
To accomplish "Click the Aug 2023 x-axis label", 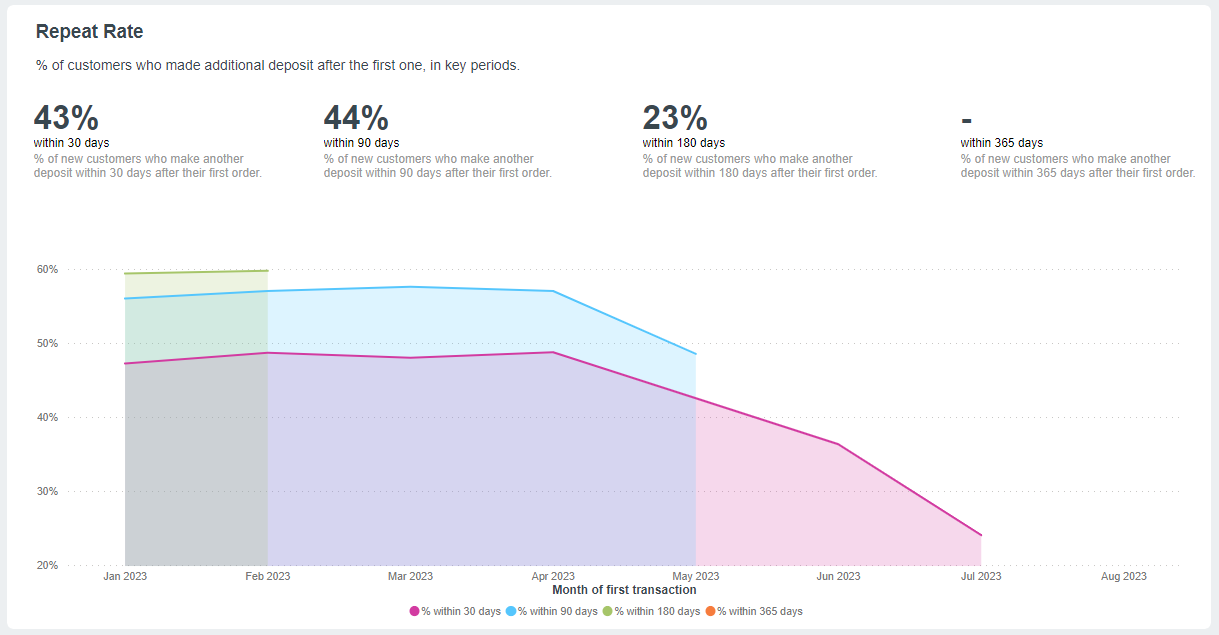I will 1124,576.
